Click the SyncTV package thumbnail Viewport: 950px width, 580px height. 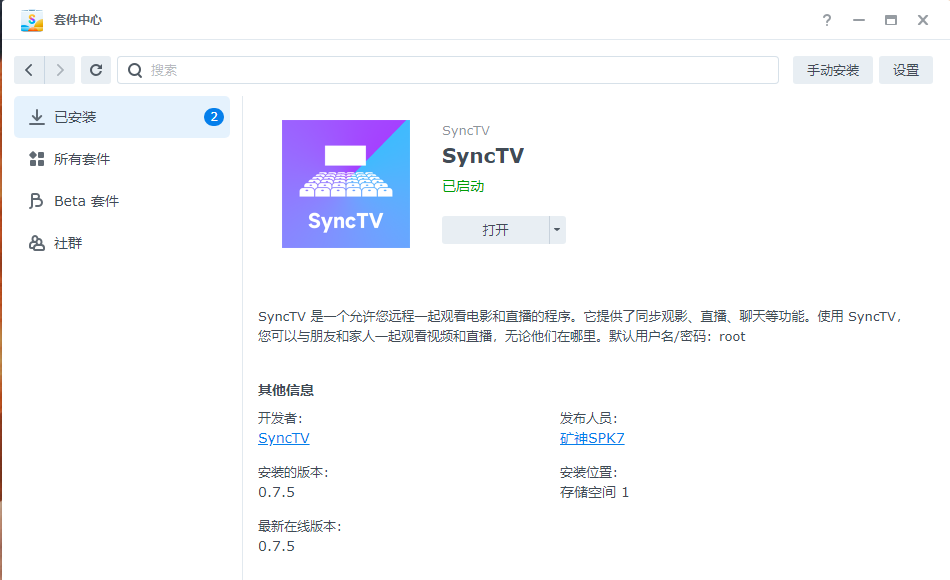tap(345, 182)
